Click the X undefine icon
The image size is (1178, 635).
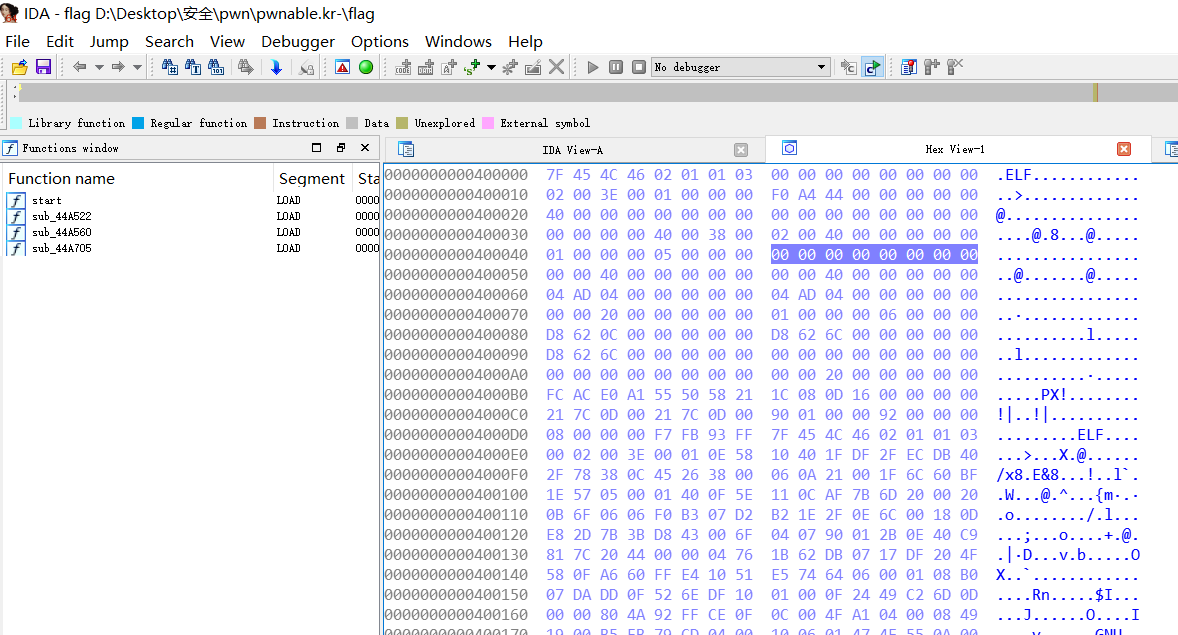tap(557, 67)
